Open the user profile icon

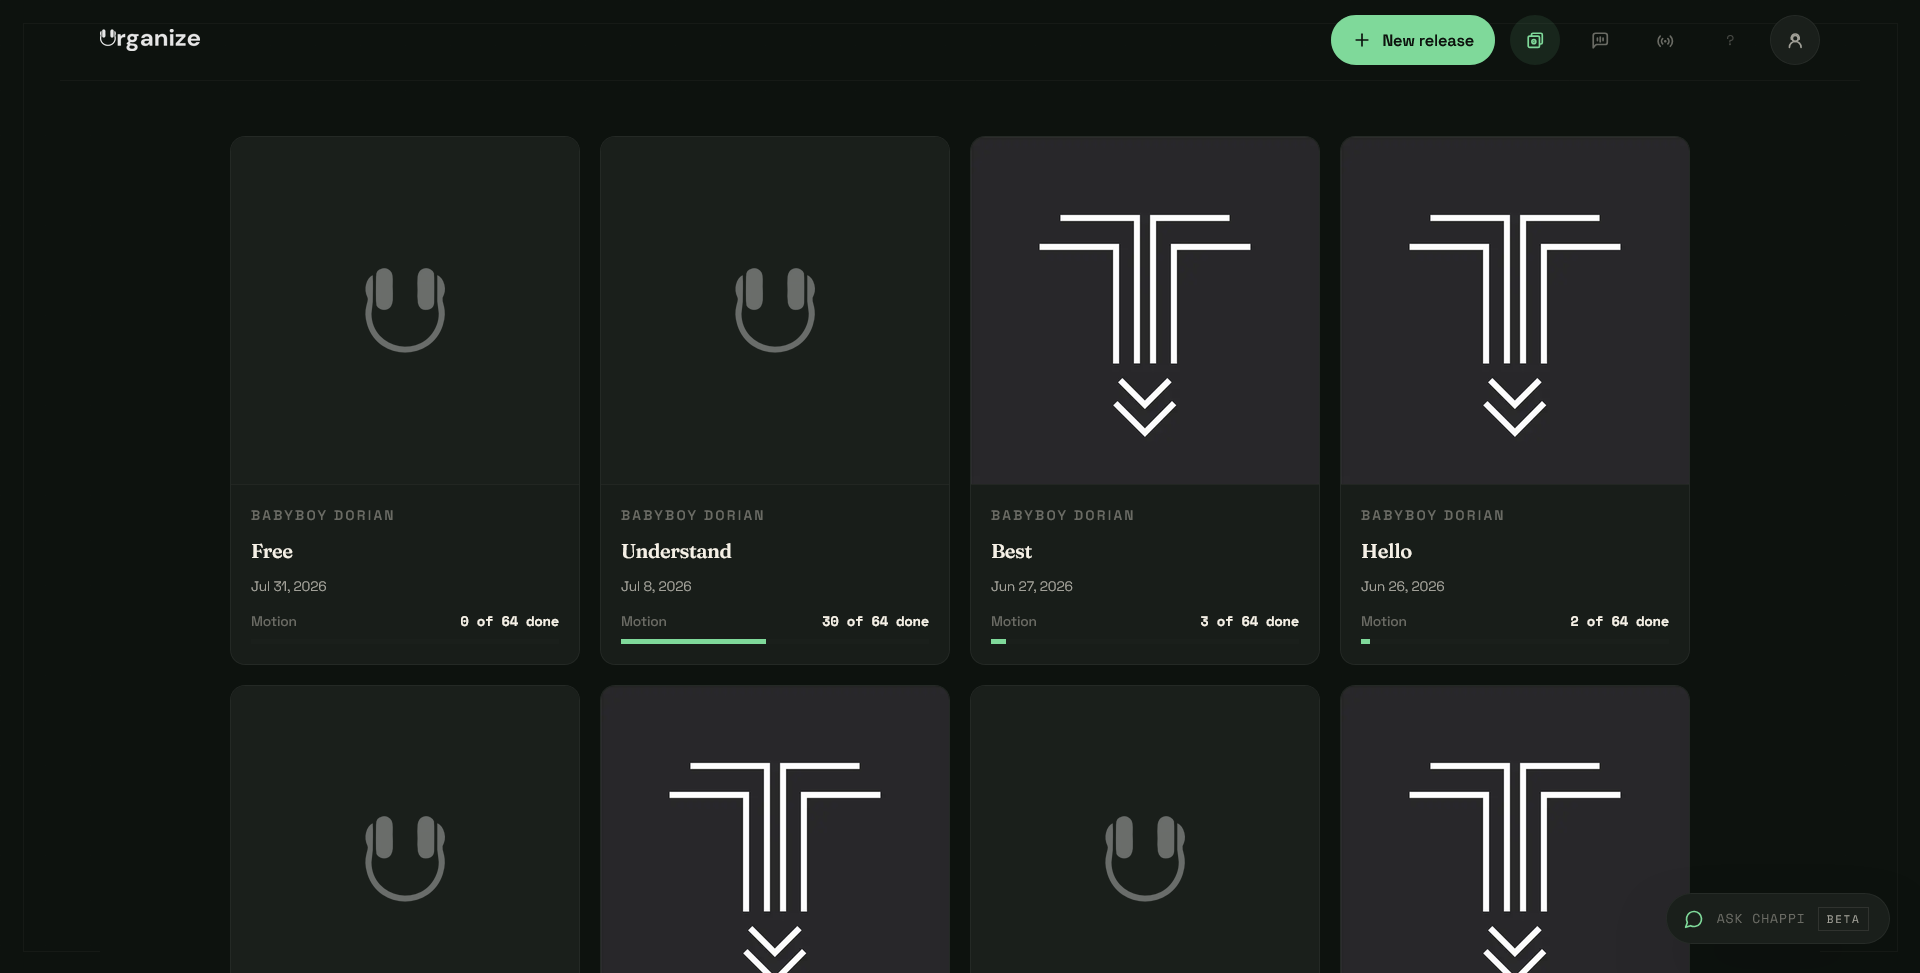(x=1795, y=40)
